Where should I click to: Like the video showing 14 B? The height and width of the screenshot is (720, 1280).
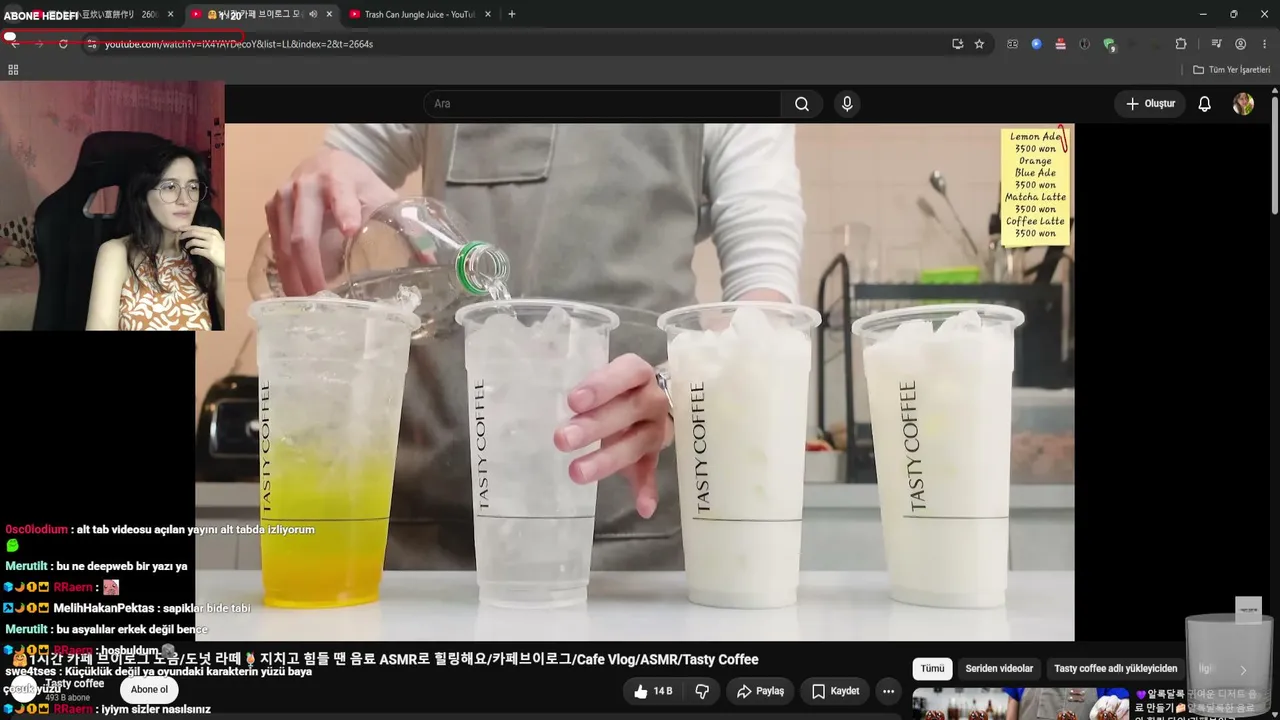click(653, 691)
